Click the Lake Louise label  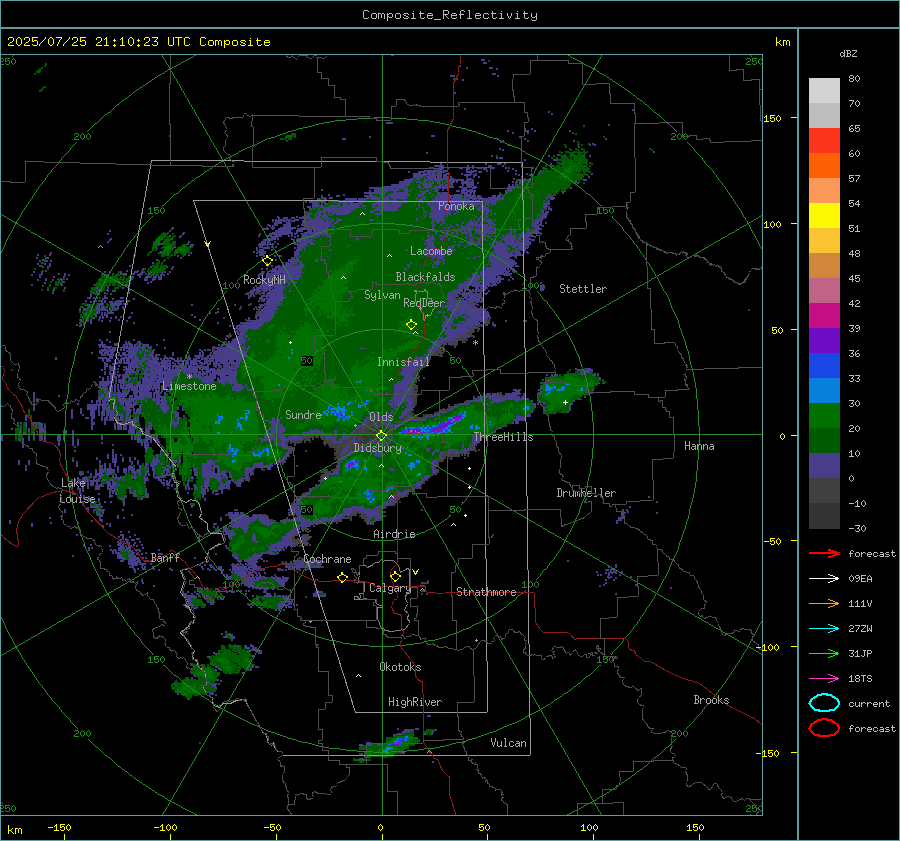[77, 491]
